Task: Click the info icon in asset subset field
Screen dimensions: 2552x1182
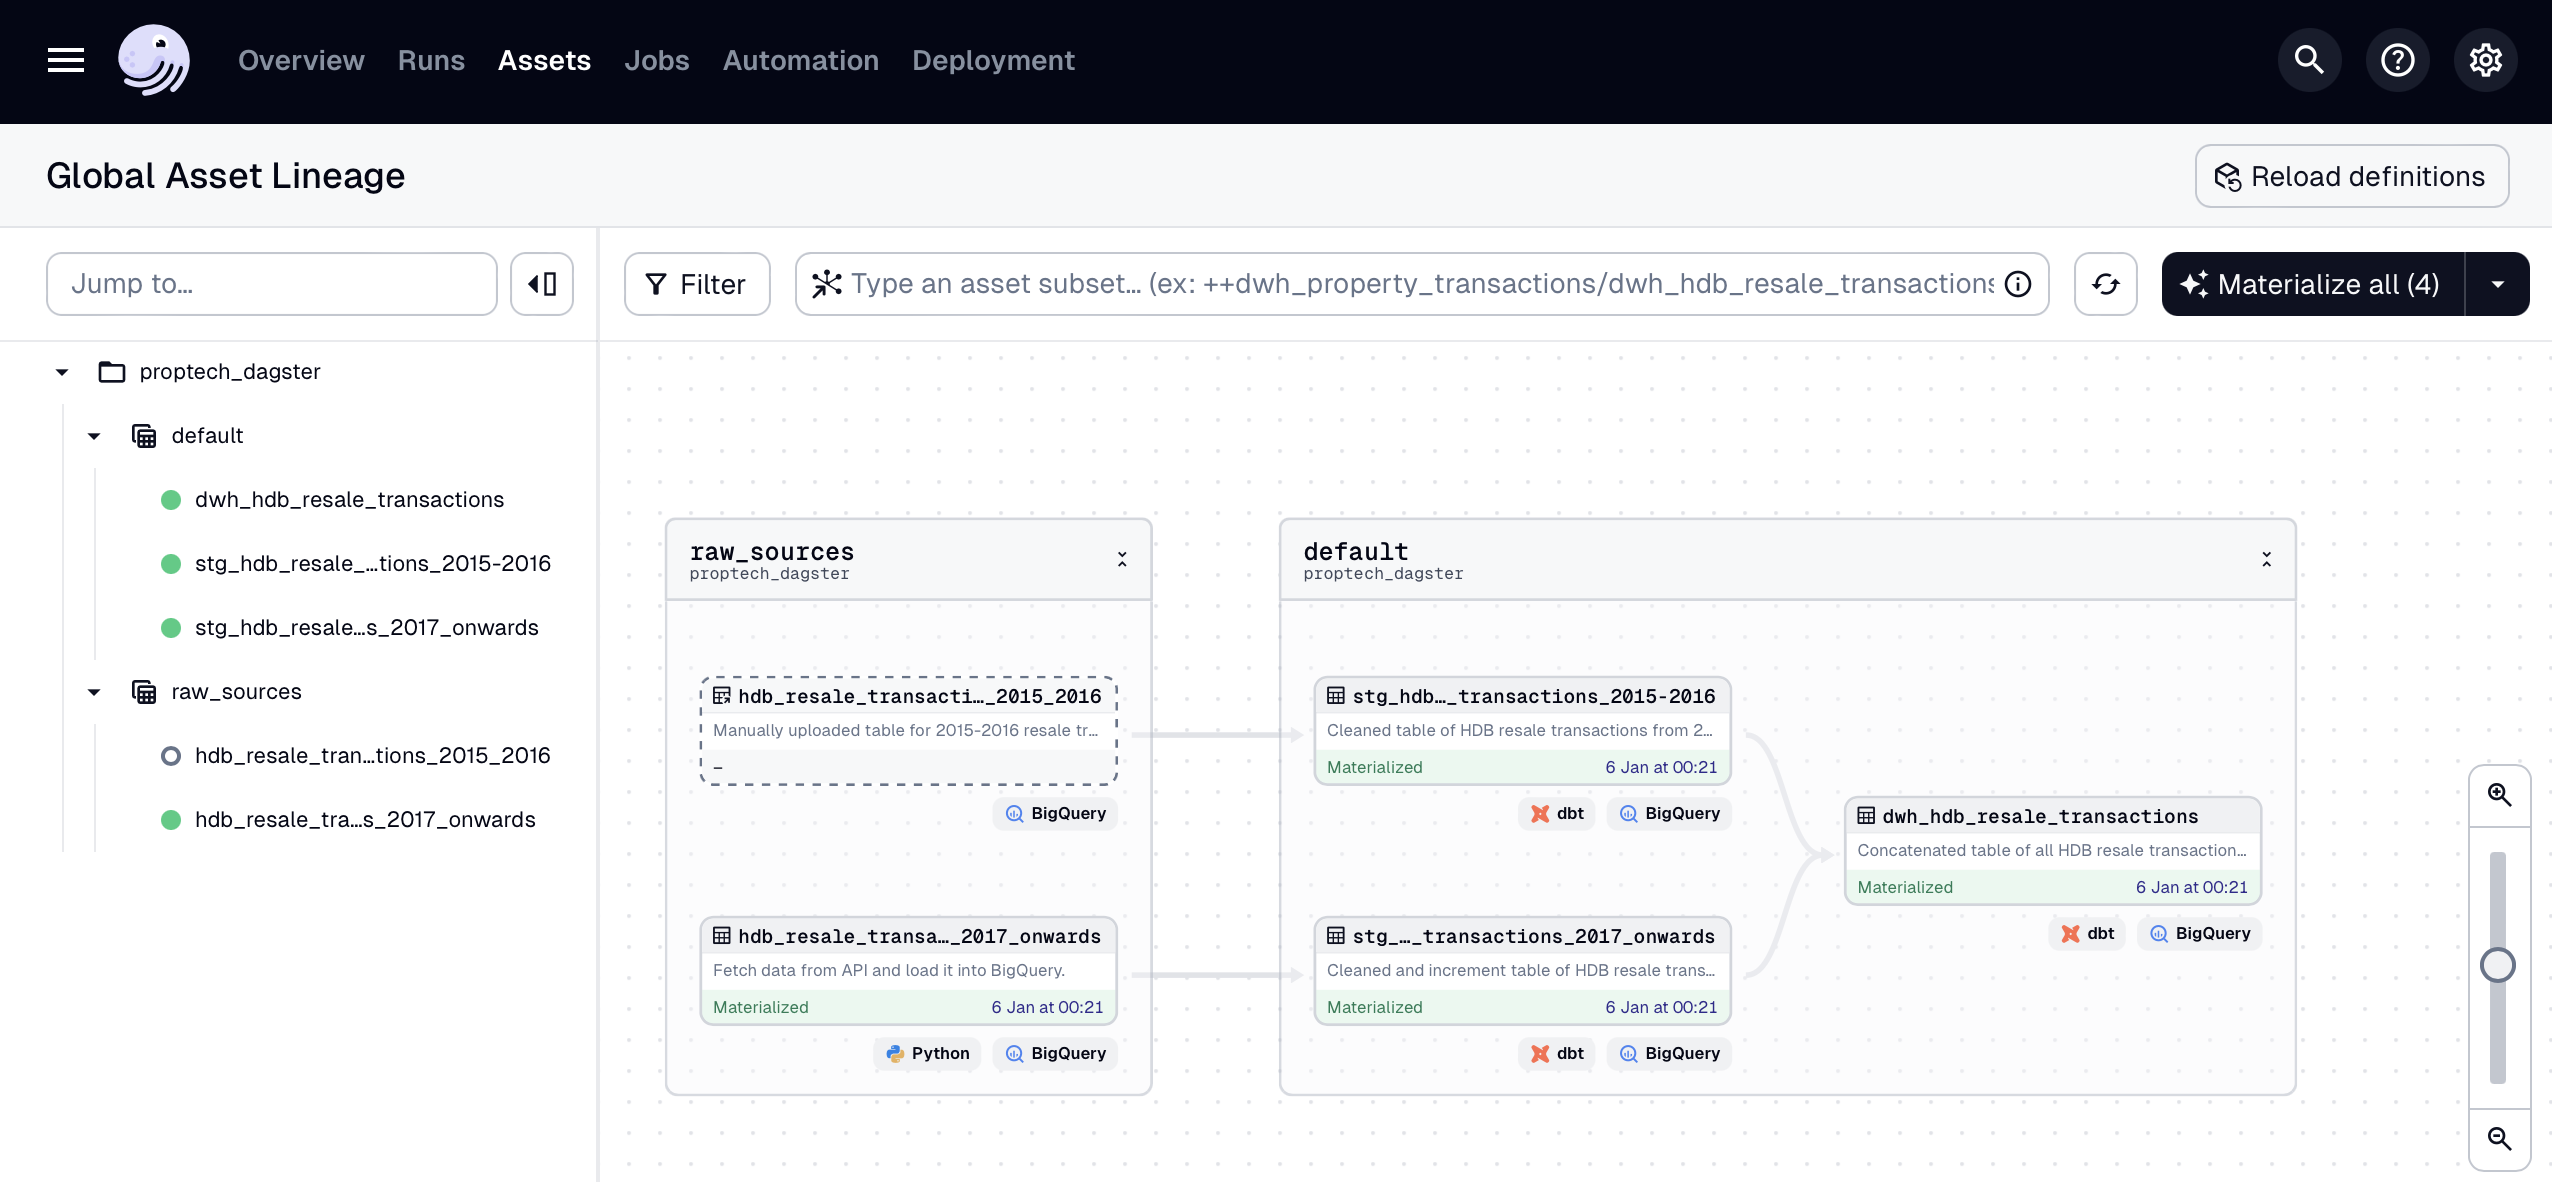Action: [2018, 284]
